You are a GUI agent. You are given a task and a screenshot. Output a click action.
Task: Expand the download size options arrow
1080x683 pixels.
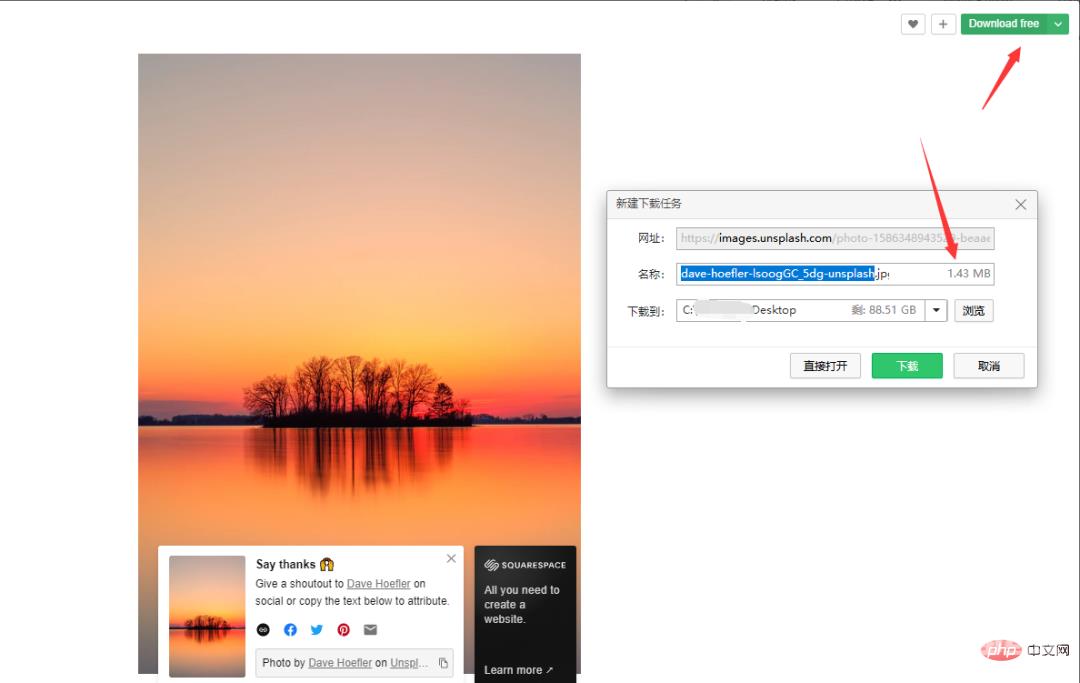[x=1058, y=24]
